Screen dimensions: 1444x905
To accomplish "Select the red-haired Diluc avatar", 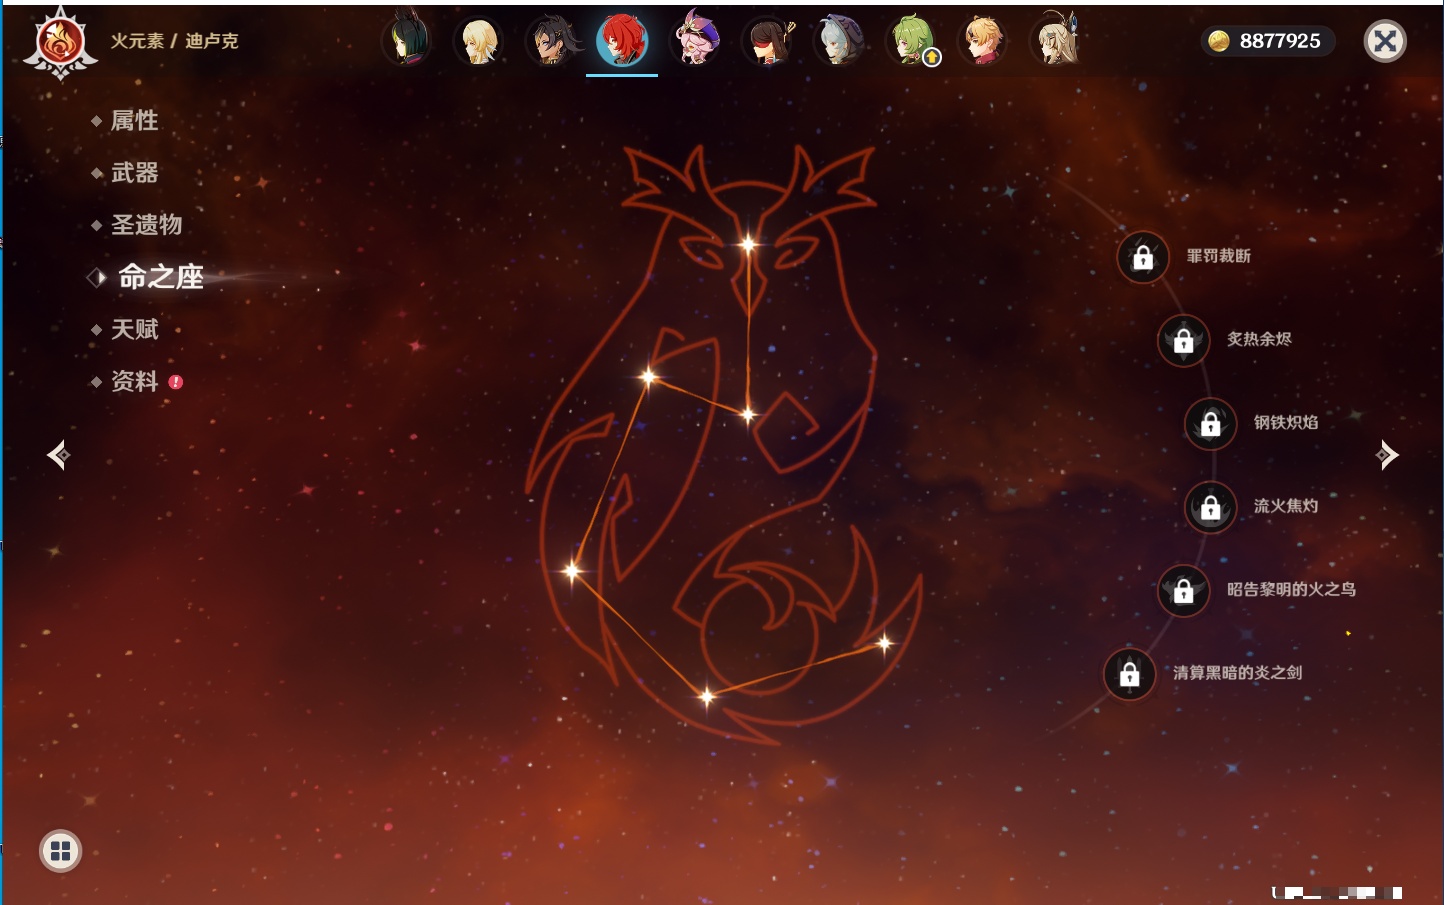I will 622,42.
